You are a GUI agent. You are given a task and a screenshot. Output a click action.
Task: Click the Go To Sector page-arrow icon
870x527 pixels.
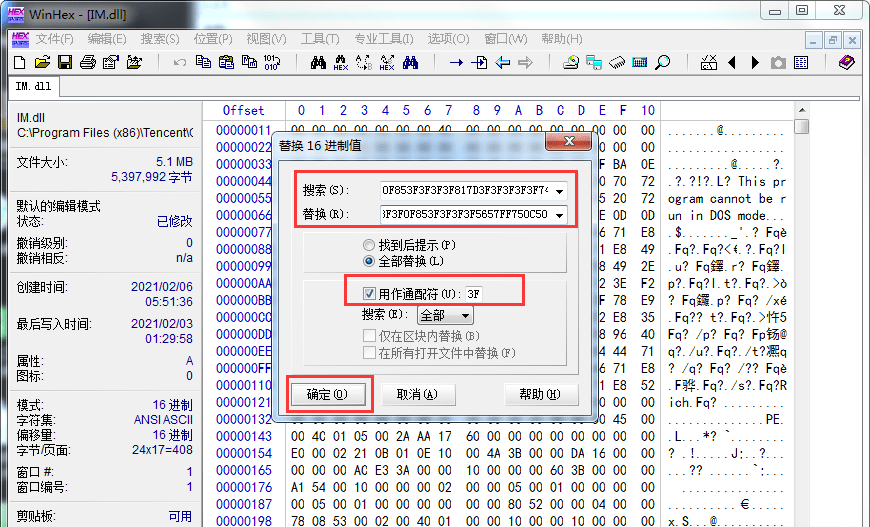point(479,62)
